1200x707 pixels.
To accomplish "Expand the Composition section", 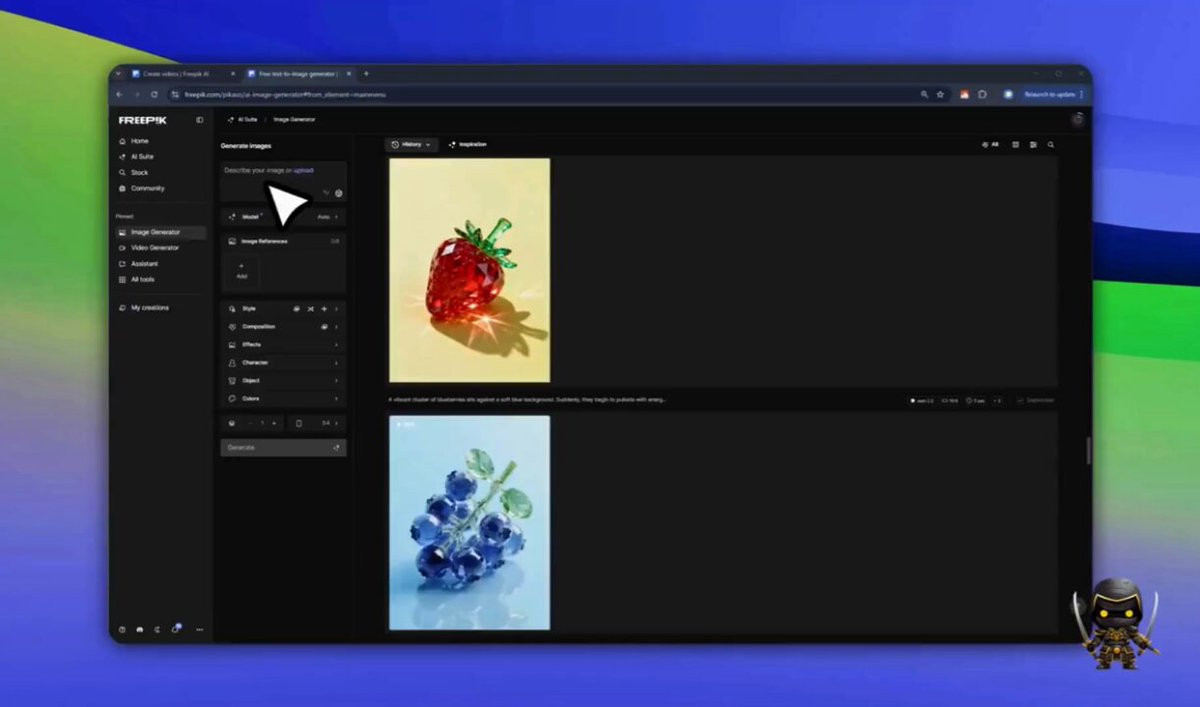I will [283, 327].
